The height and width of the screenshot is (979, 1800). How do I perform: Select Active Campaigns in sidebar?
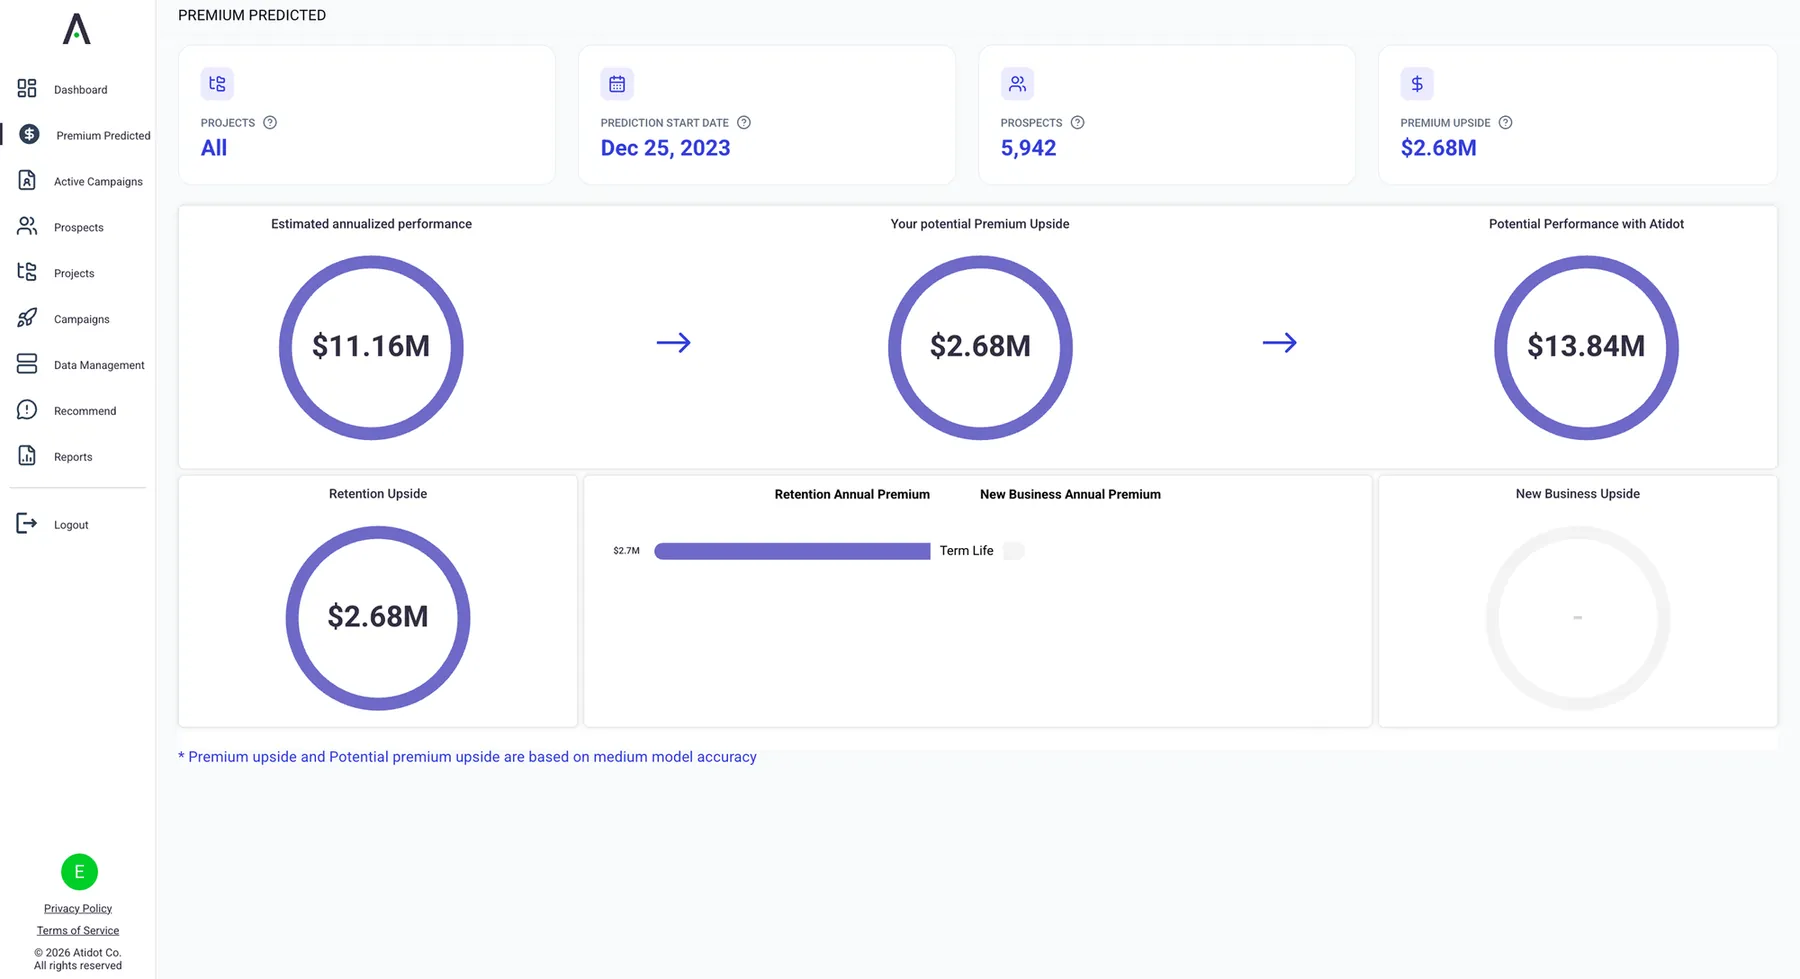click(98, 182)
